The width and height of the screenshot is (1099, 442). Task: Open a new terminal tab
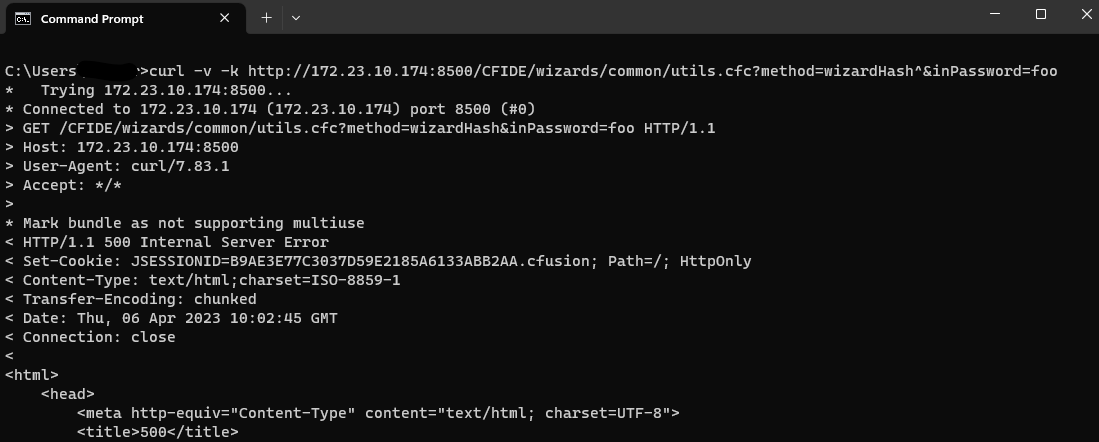point(266,17)
